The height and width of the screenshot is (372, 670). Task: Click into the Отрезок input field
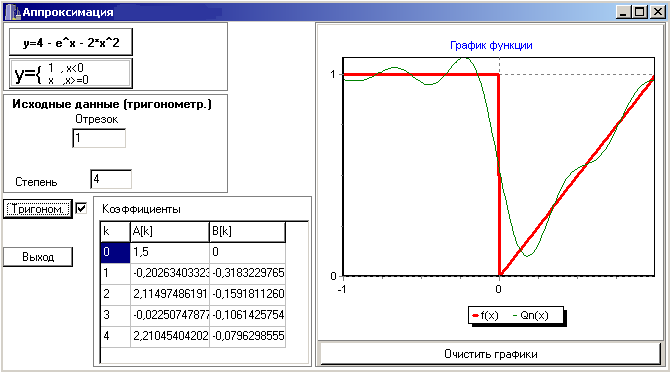pyautogui.click(x=99, y=139)
